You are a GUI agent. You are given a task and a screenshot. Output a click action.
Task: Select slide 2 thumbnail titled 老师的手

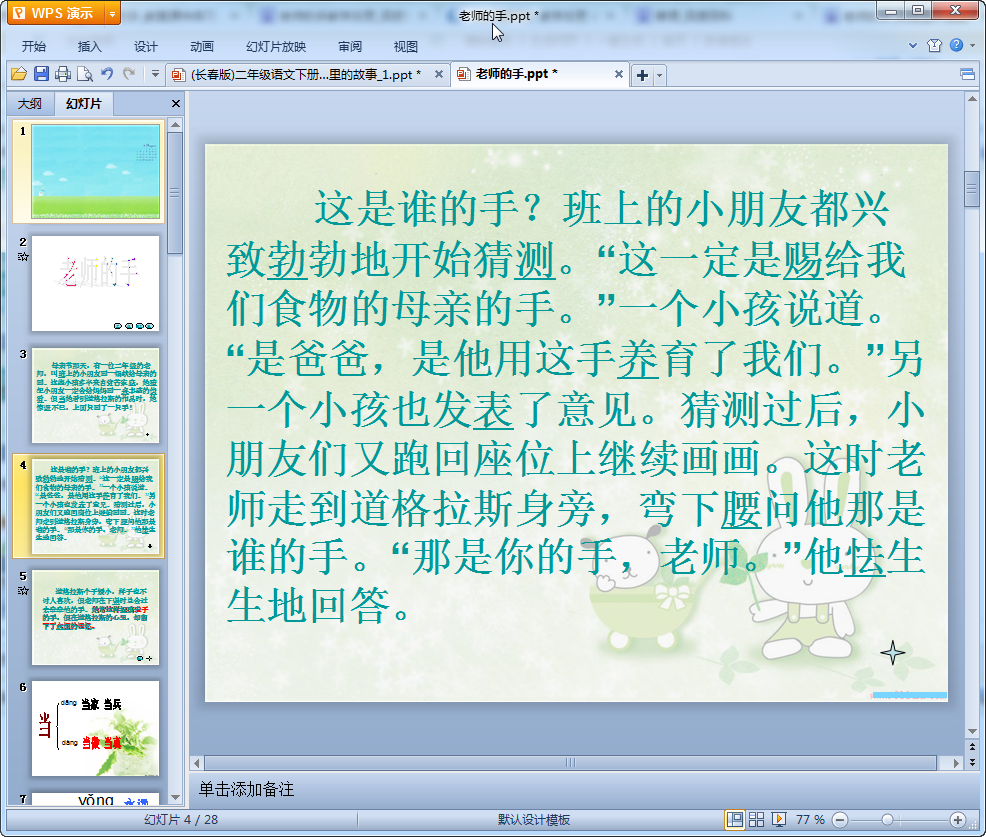pos(96,283)
